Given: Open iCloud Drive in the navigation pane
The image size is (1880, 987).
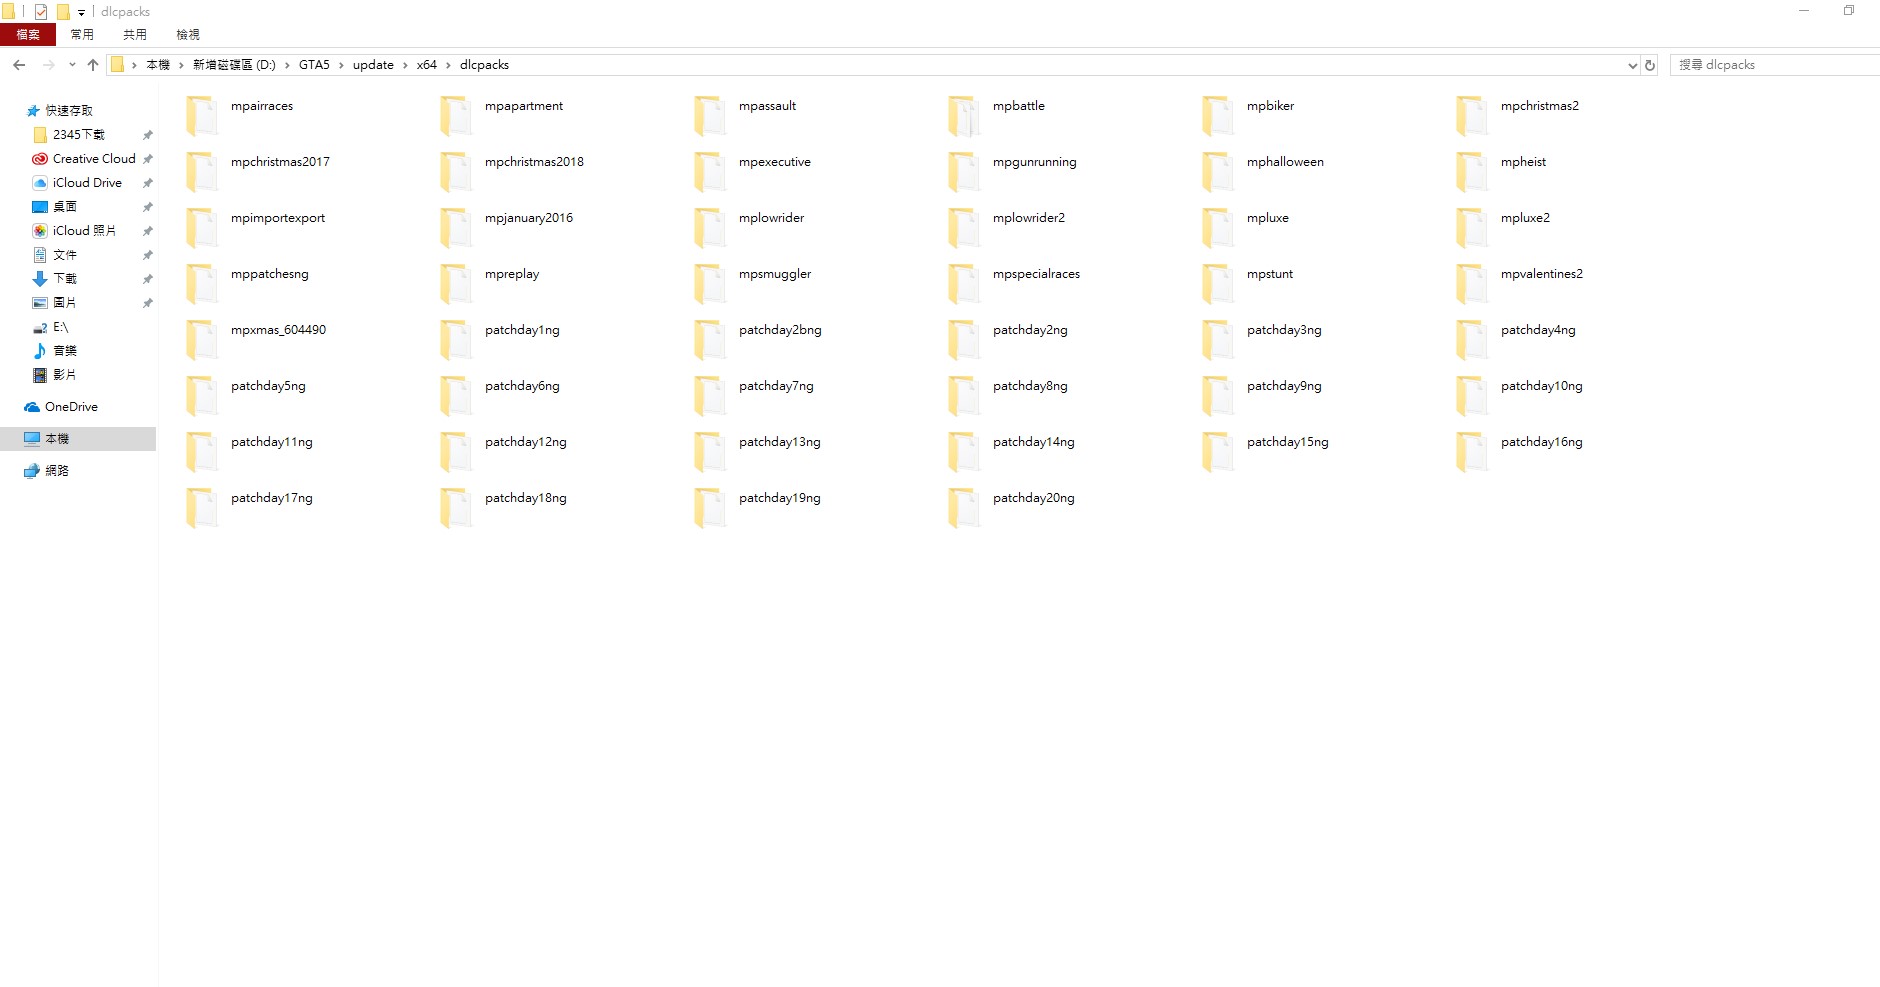Looking at the screenshot, I should point(86,183).
